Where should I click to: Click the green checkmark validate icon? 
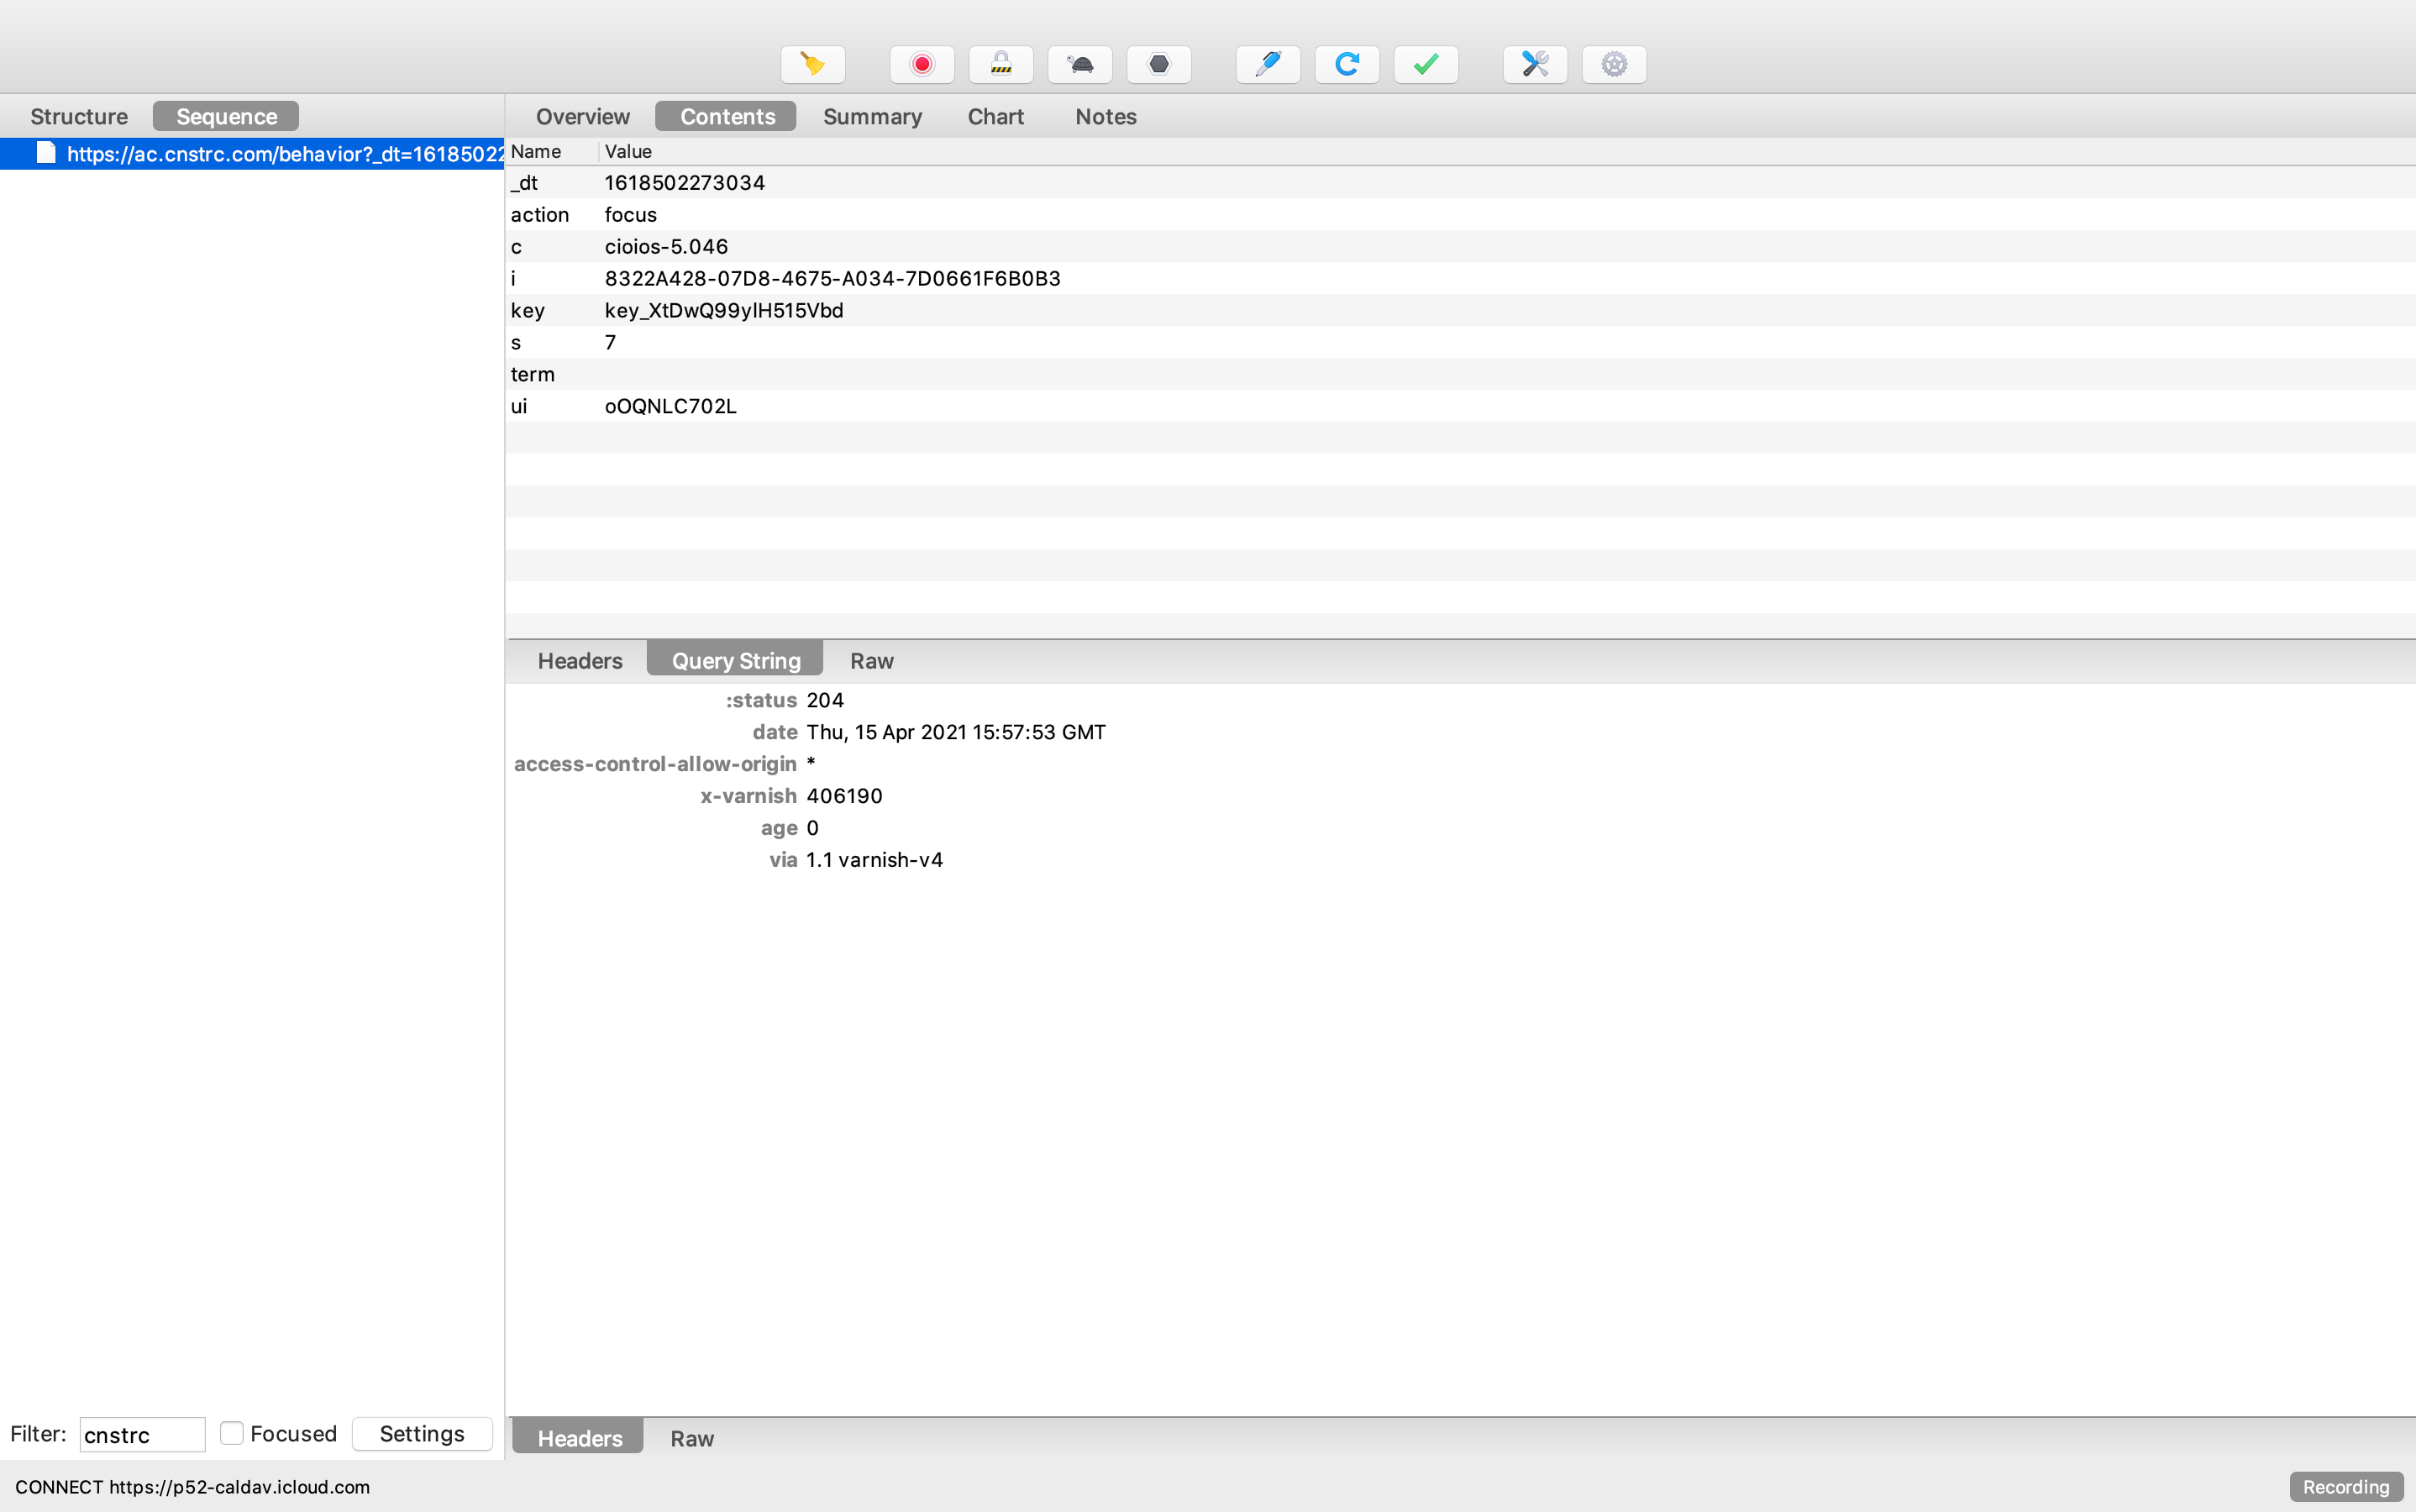(1425, 65)
